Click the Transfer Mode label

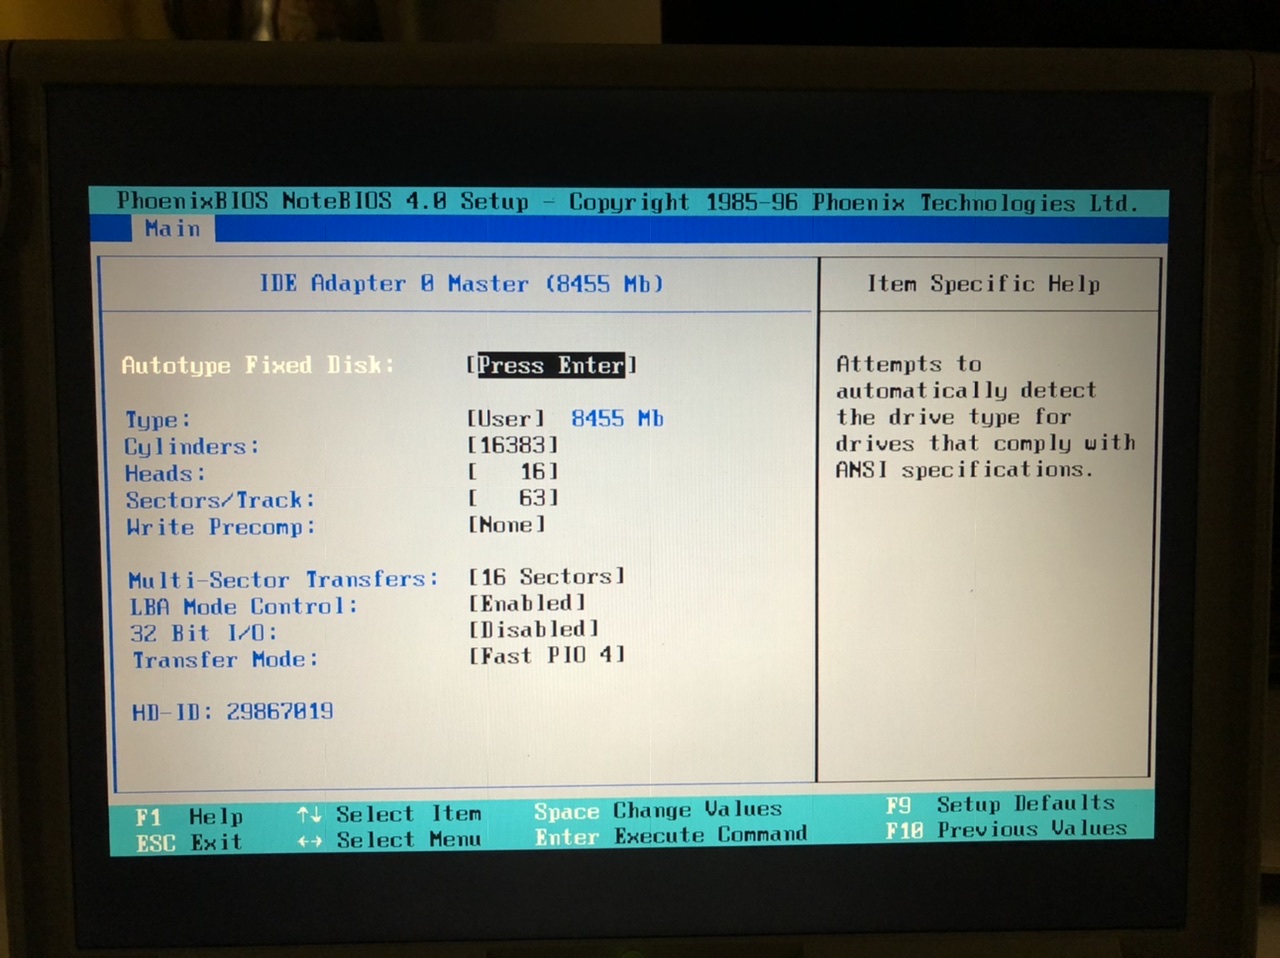[226, 660]
